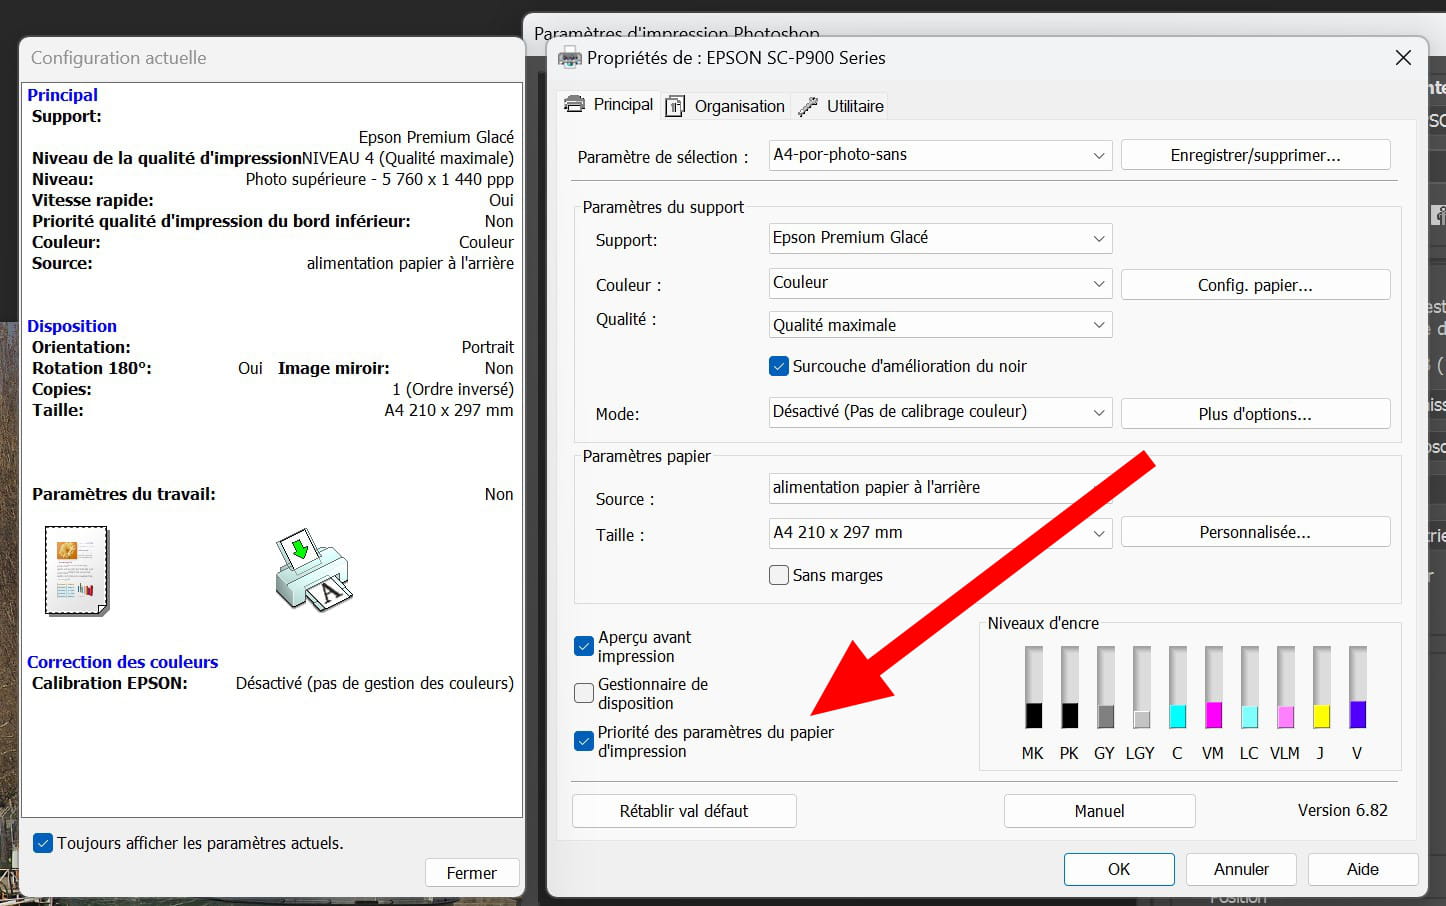Open the Qualité dropdown set to Qualité maximale
1446x906 pixels.
940,325
